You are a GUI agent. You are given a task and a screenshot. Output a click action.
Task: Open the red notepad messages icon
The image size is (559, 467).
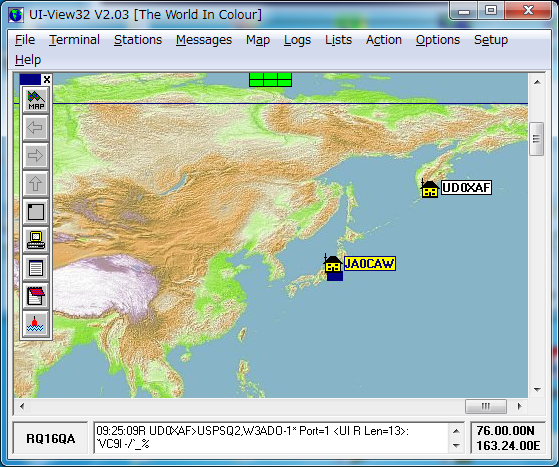pos(36,296)
